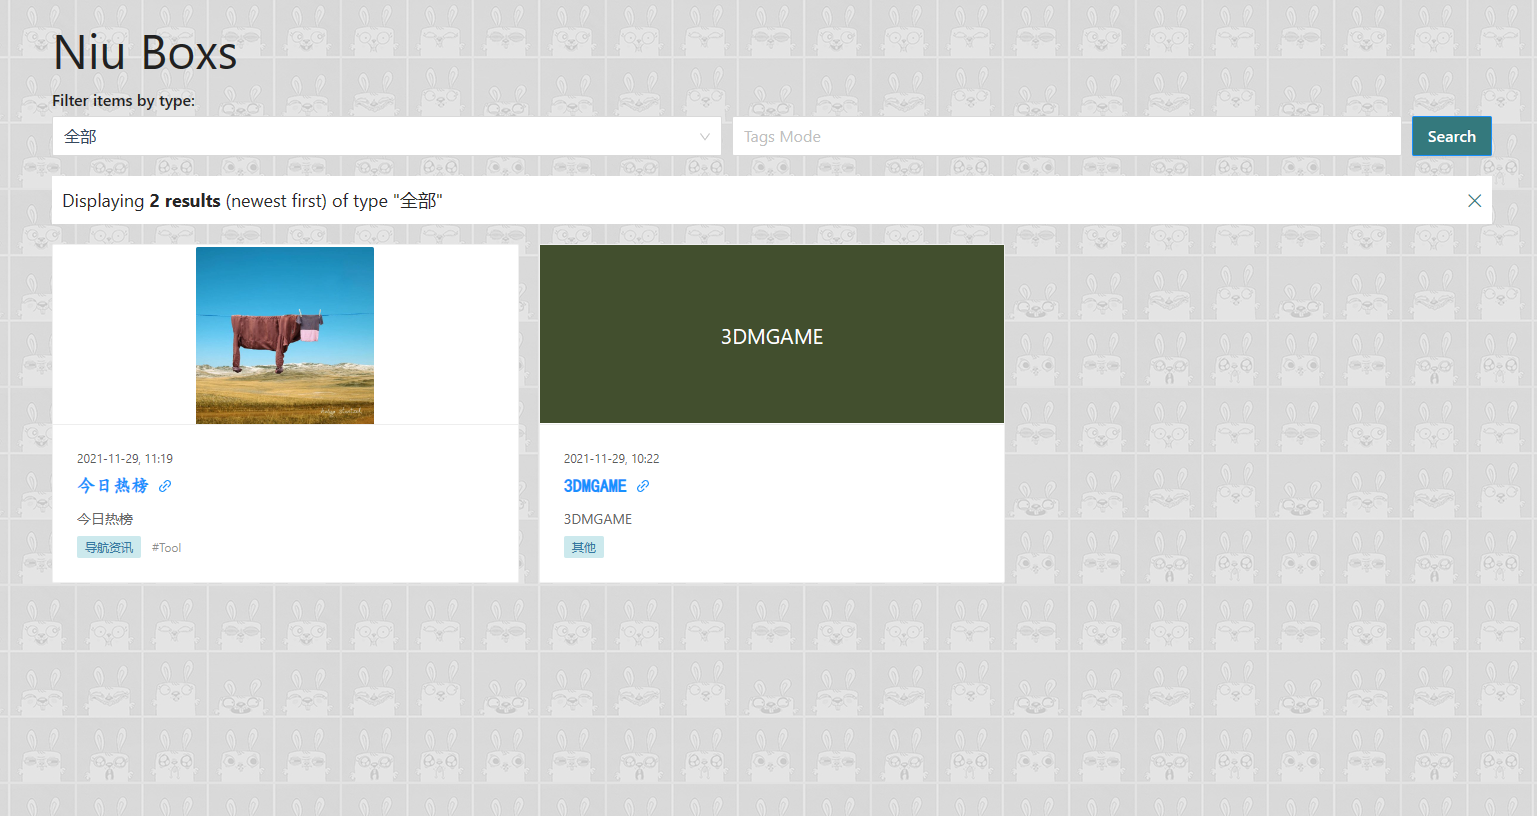The image size is (1537, 816).
Task: Select the 其他 category tag
Action: (583, 548)
